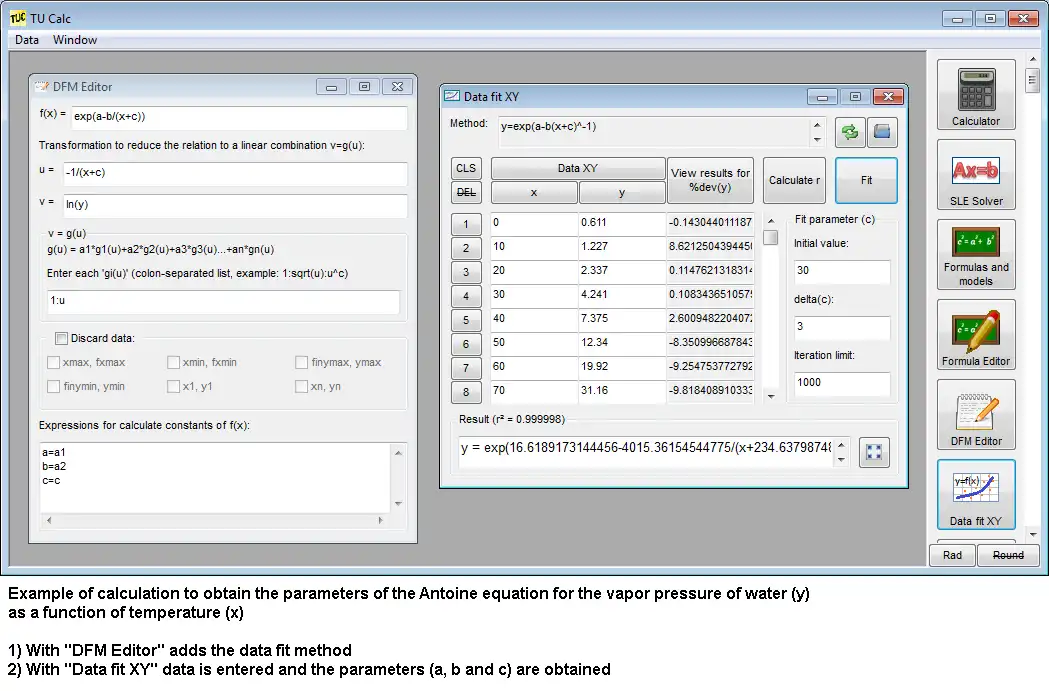Click TU Calc application title icon
Image resolution: width=1049 pixels, height=691 pixels.
click(18, 18)
